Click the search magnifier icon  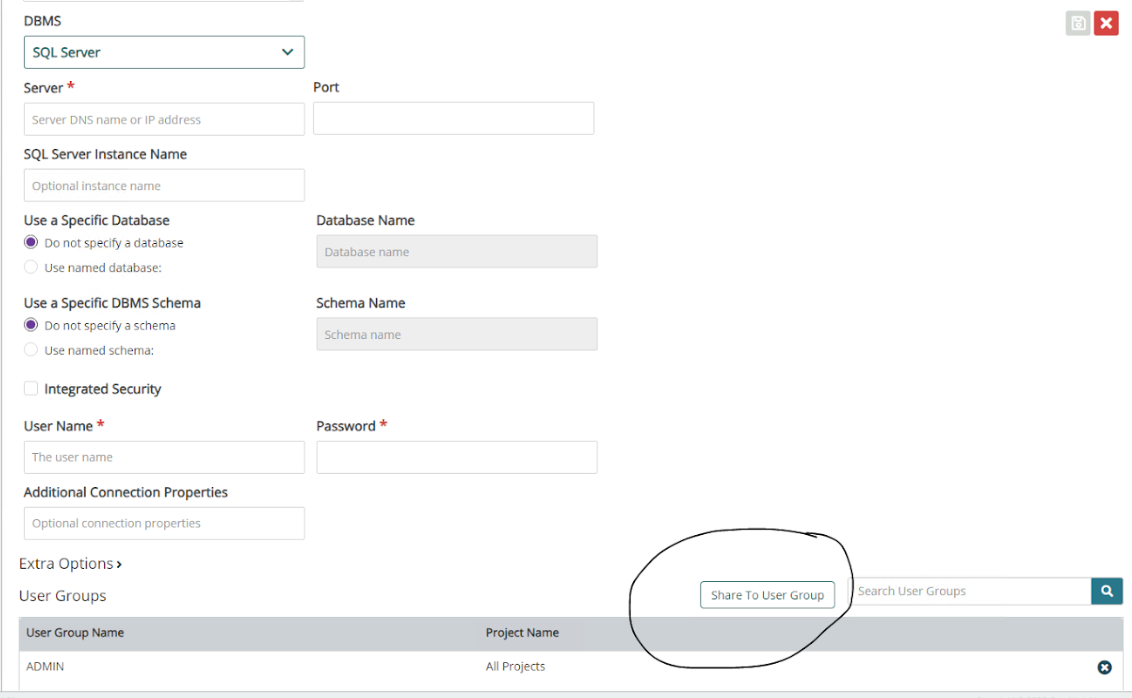tap(1107, 591)
